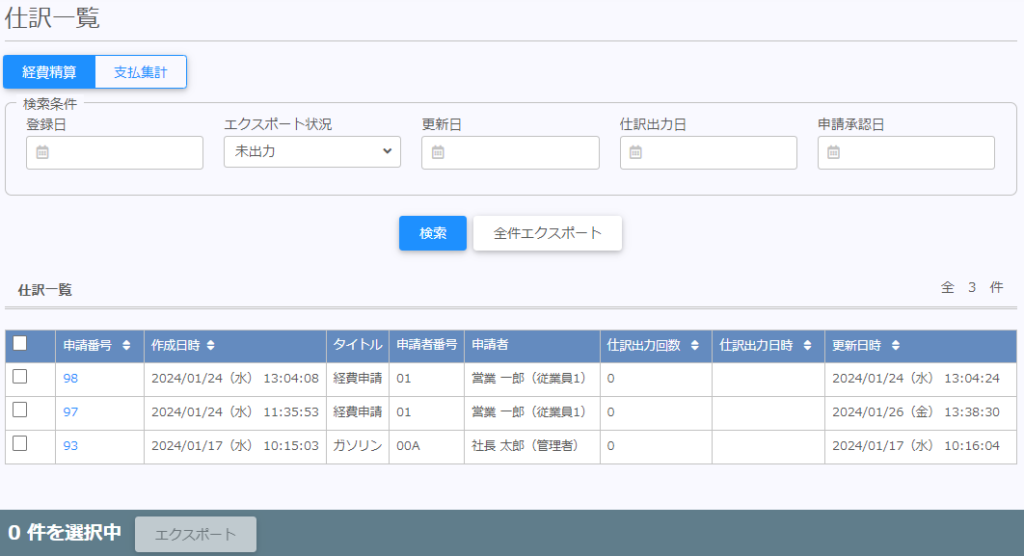The height and width of the screenshot is (556, 1024).
Task: Open the エクスポート状況 dropdown
Action: (312, 152)
